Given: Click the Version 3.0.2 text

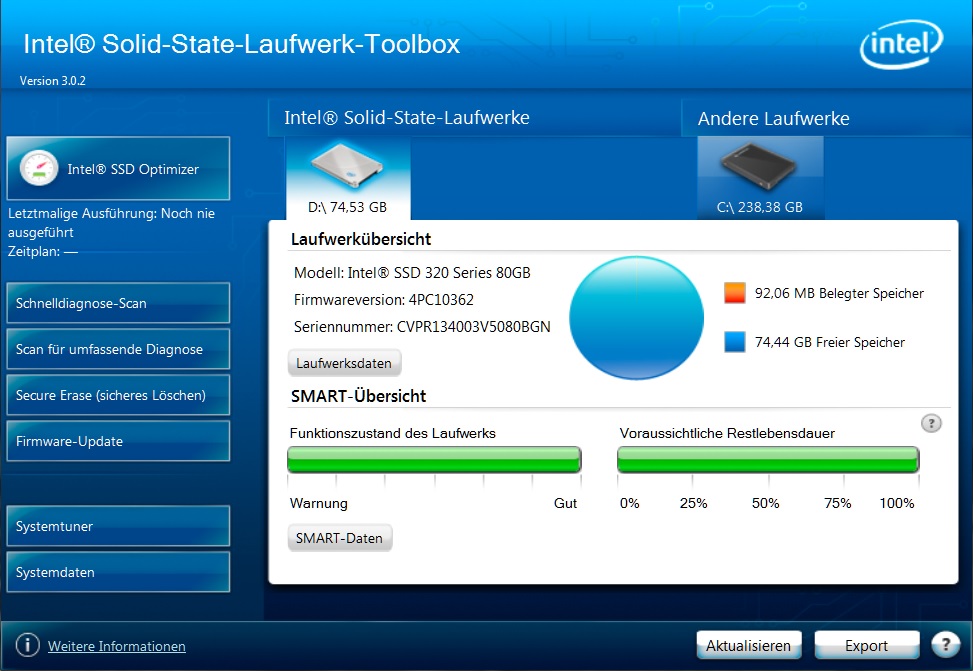Looking at the screenshot, I should point(53,81).
